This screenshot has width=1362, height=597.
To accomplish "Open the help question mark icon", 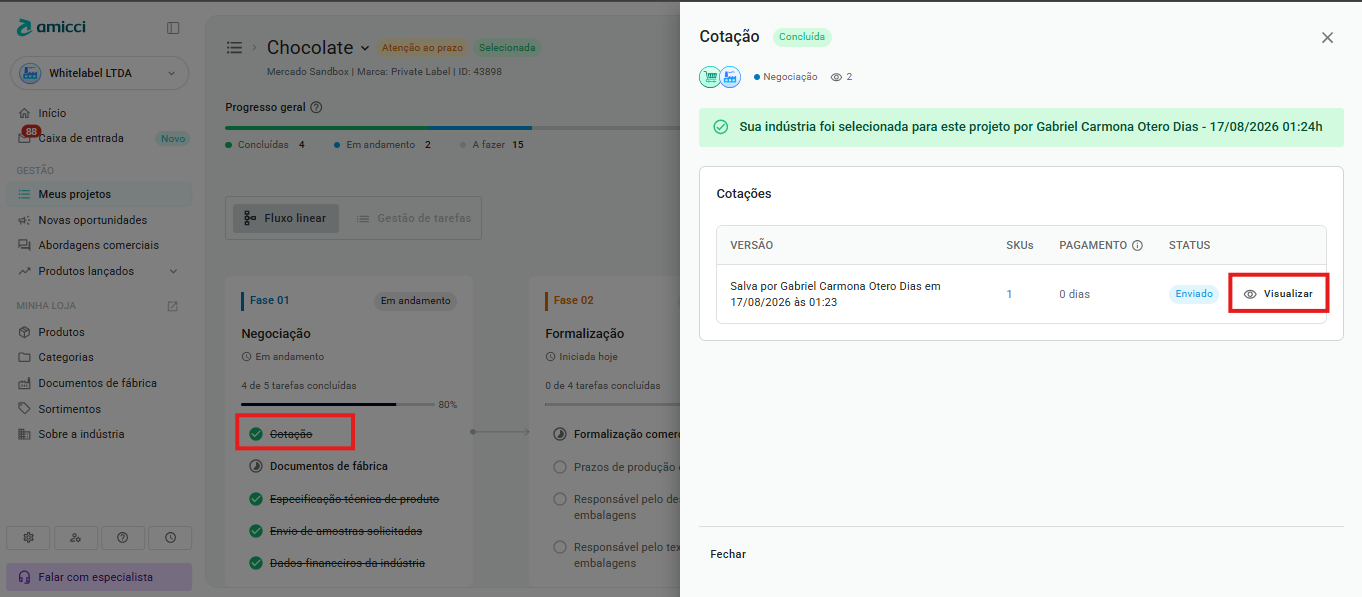I will (123, 538).
